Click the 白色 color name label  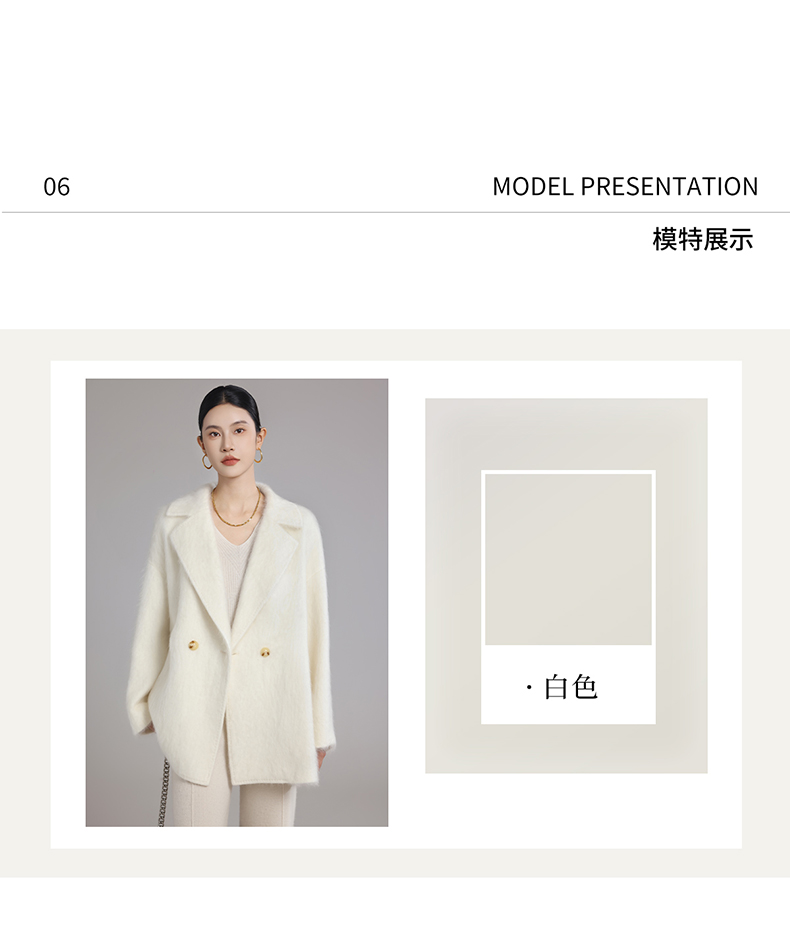(x=570, y=687)
